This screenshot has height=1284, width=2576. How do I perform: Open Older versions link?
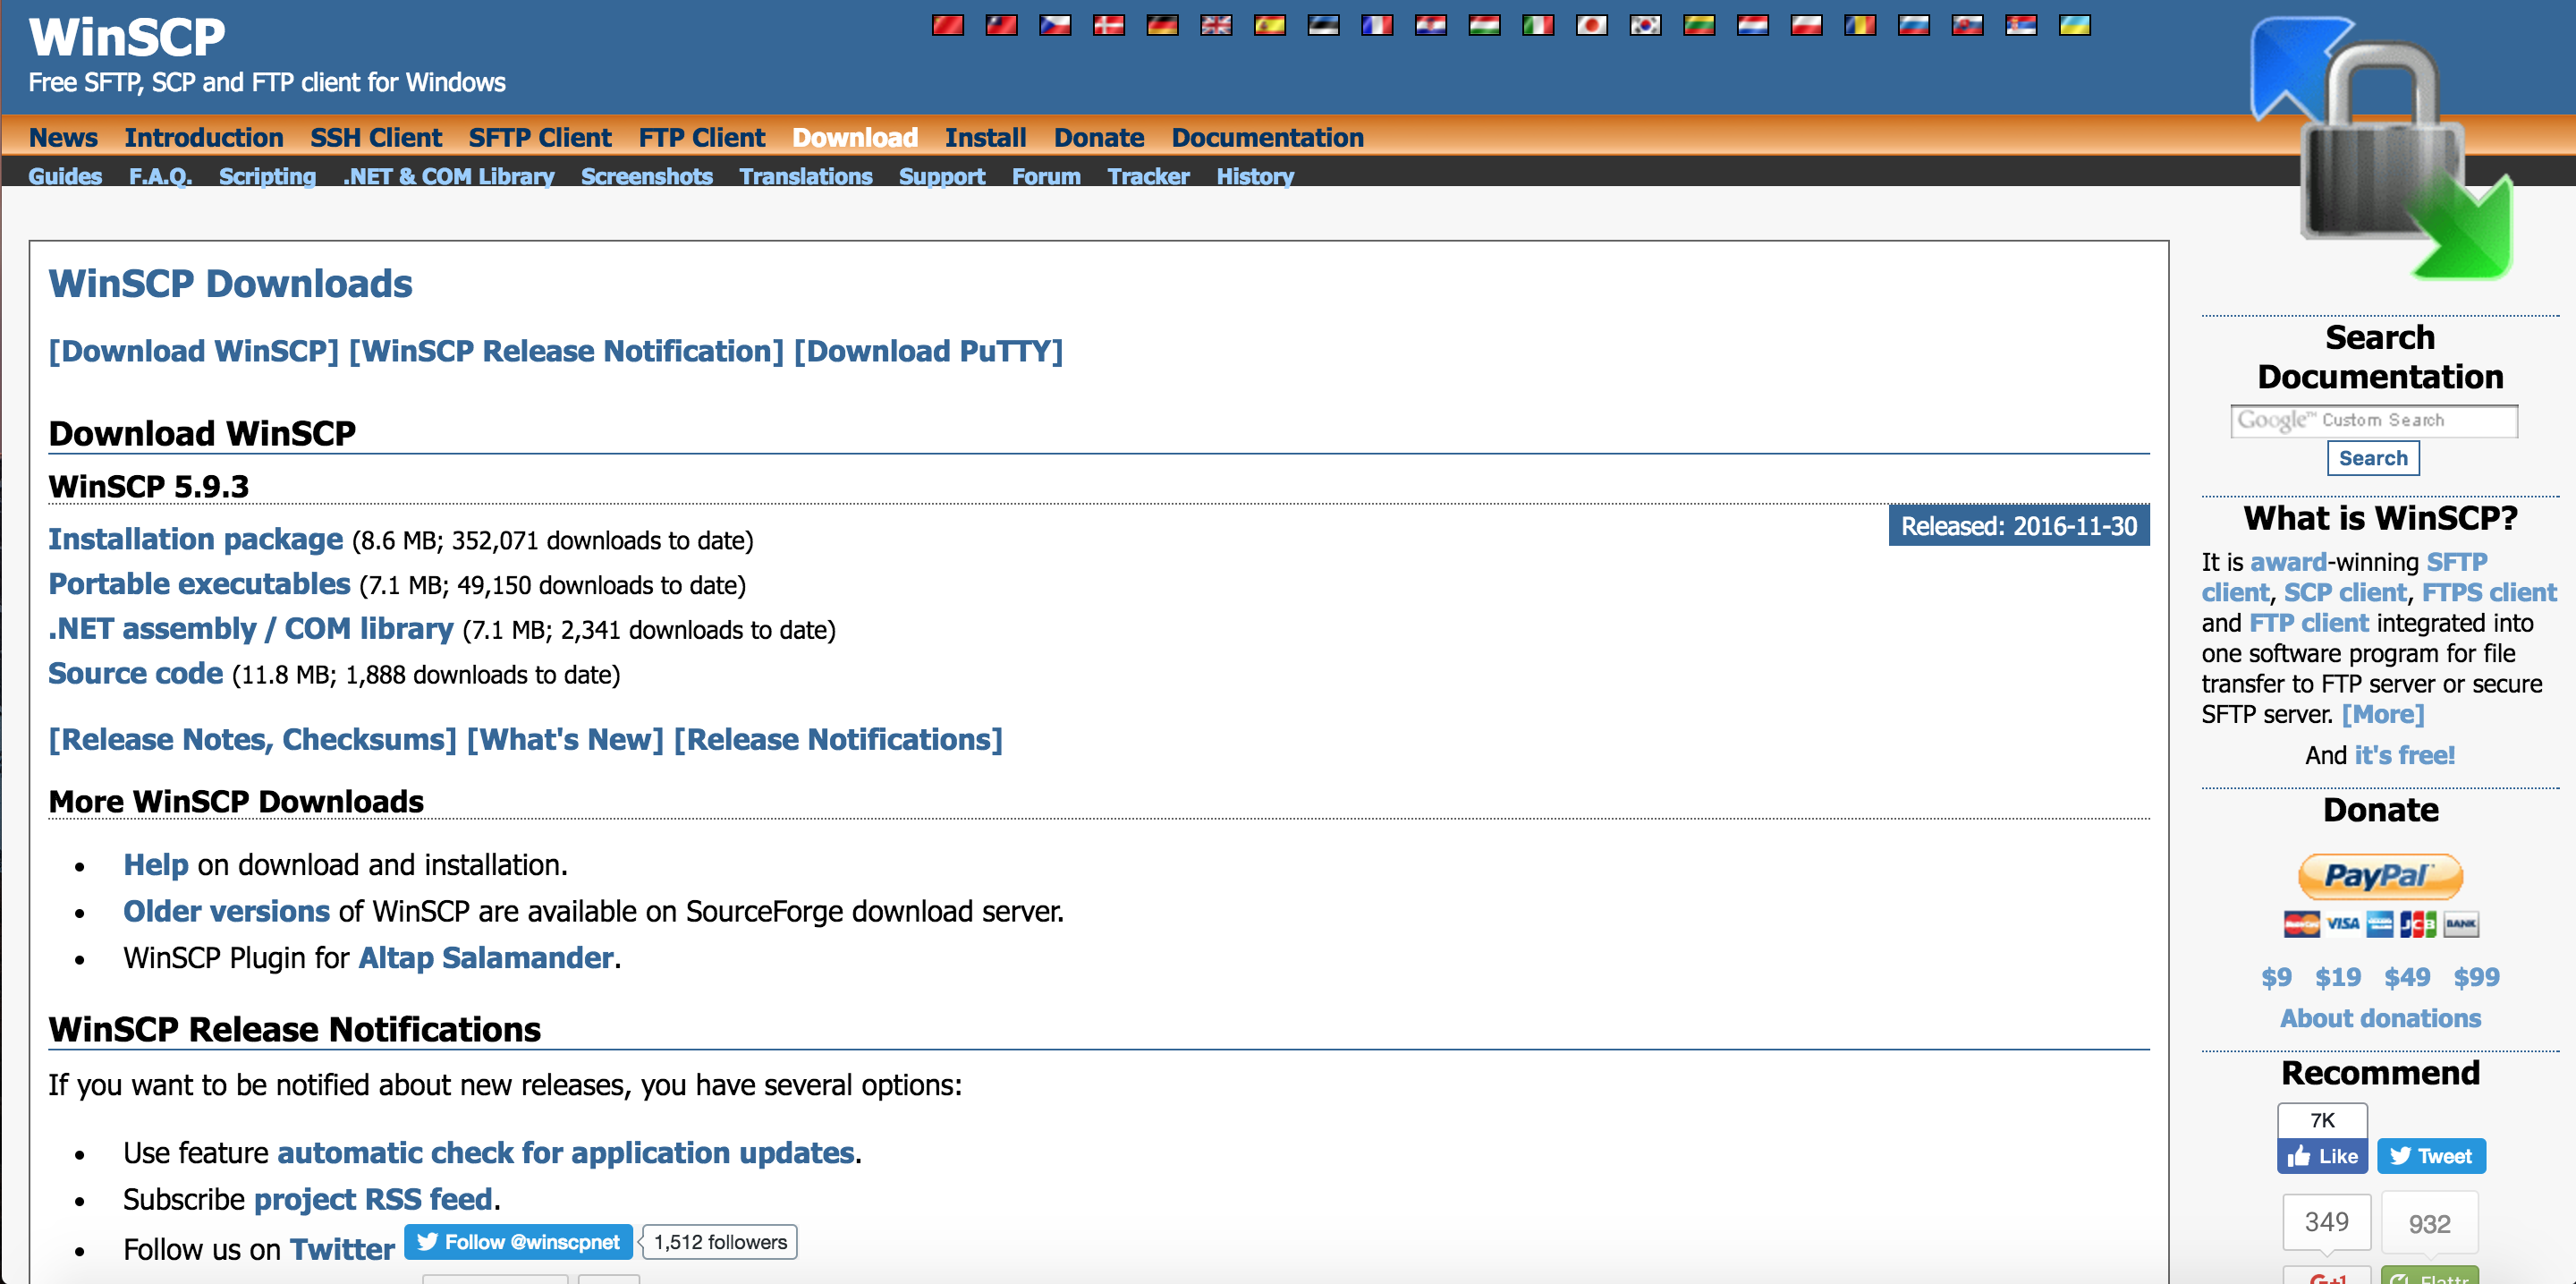[x=226, y=912]
